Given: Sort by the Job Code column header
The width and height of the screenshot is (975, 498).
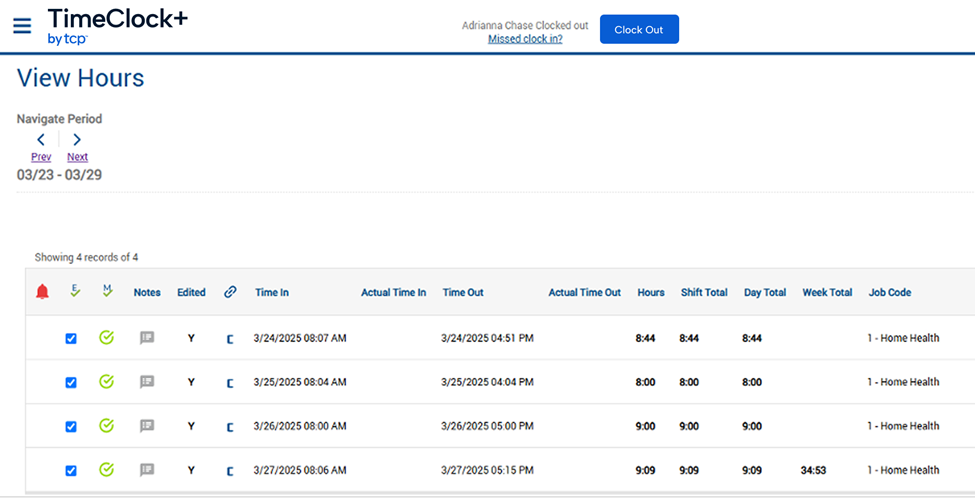Looking at the screenshot, I should [889, 293].
